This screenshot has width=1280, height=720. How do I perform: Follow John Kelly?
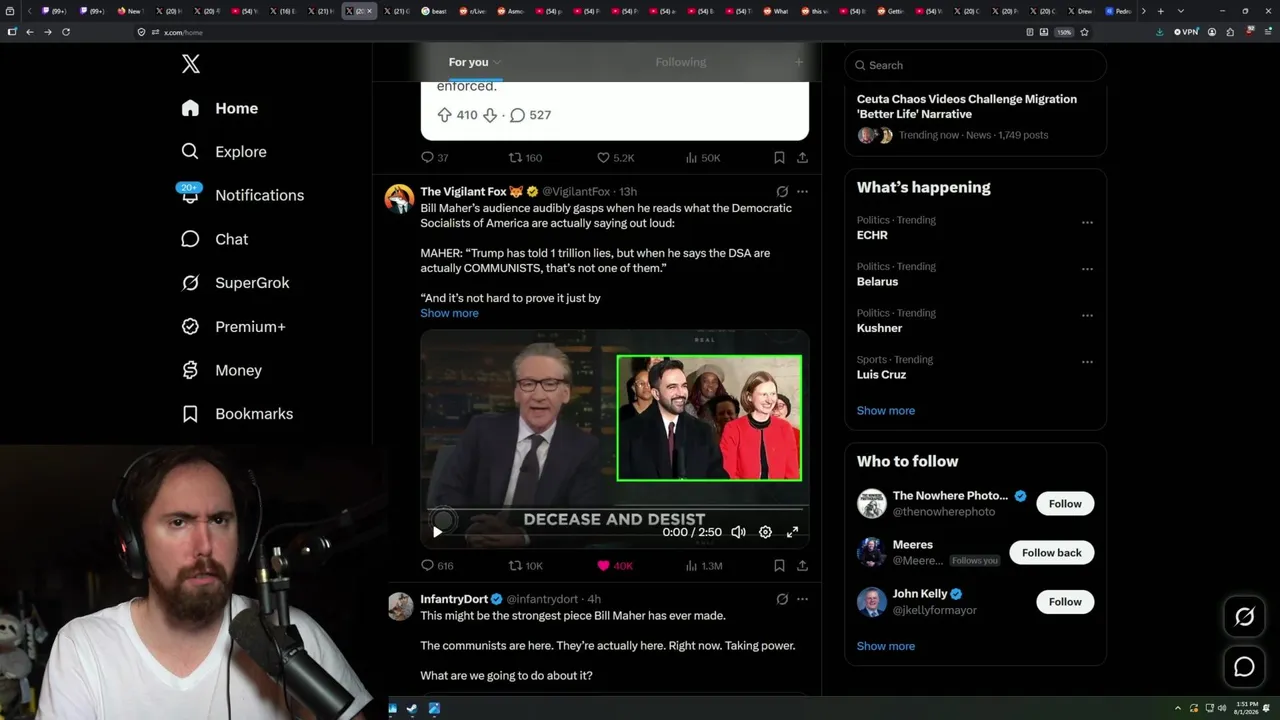pyautogui.click(x=1065, y=602)
